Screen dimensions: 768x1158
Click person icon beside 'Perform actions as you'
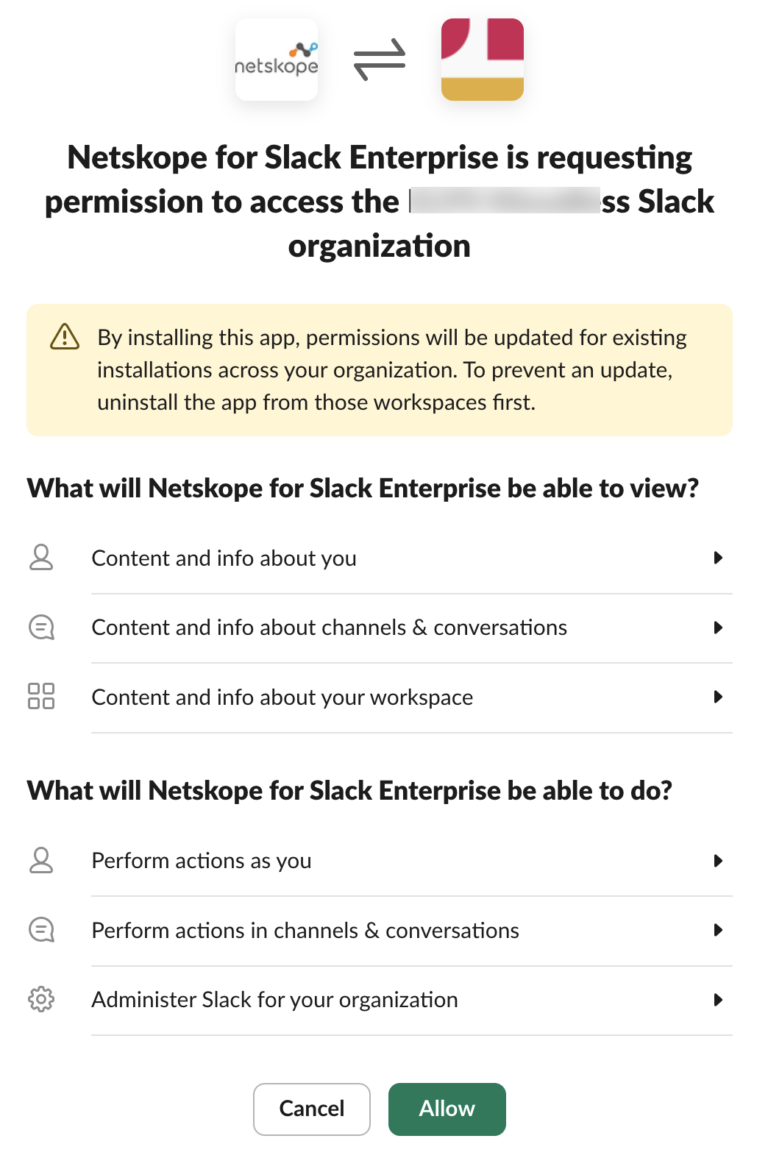coord(41,861)
